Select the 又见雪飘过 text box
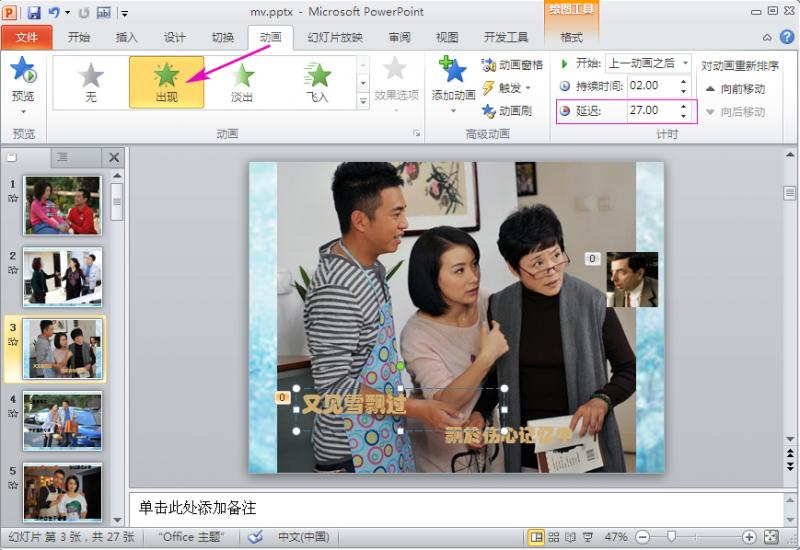 coord(353,405)
